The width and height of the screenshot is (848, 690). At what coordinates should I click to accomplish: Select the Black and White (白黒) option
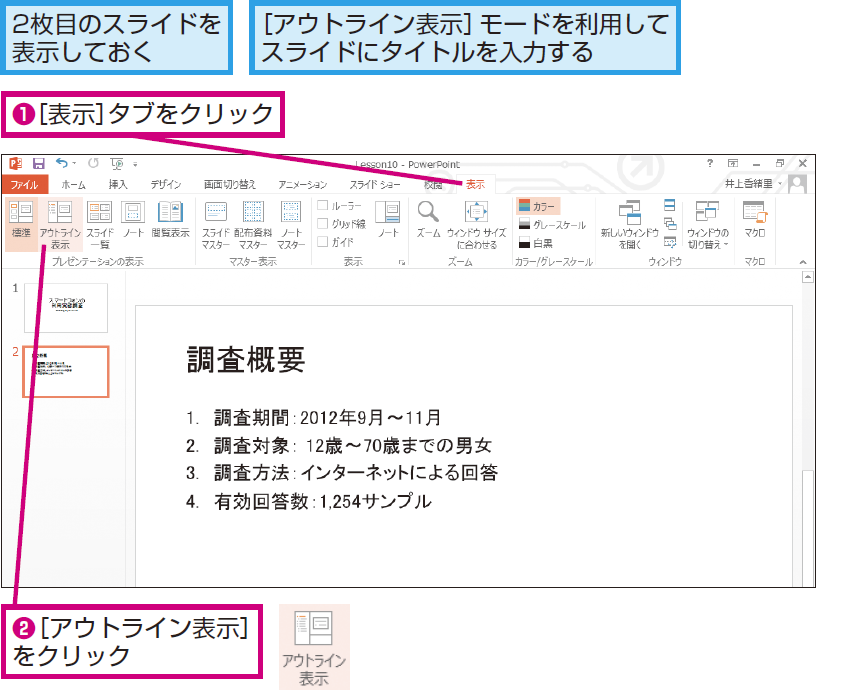(535, 243)
